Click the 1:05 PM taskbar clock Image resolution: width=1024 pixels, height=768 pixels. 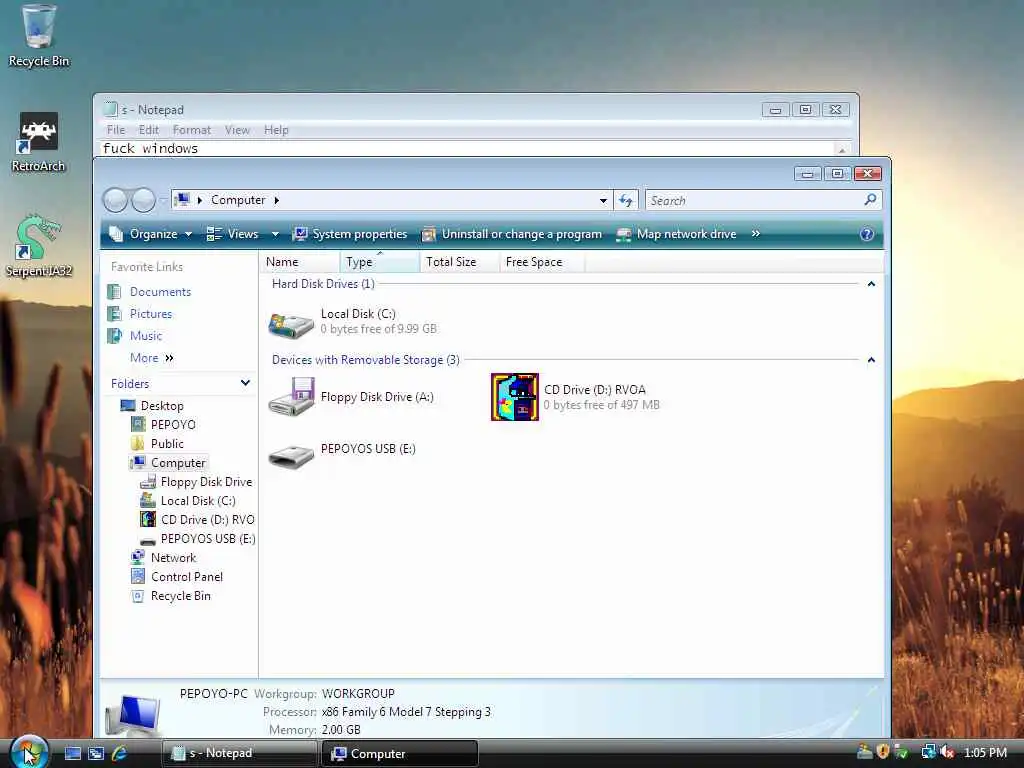click(985, 752)
